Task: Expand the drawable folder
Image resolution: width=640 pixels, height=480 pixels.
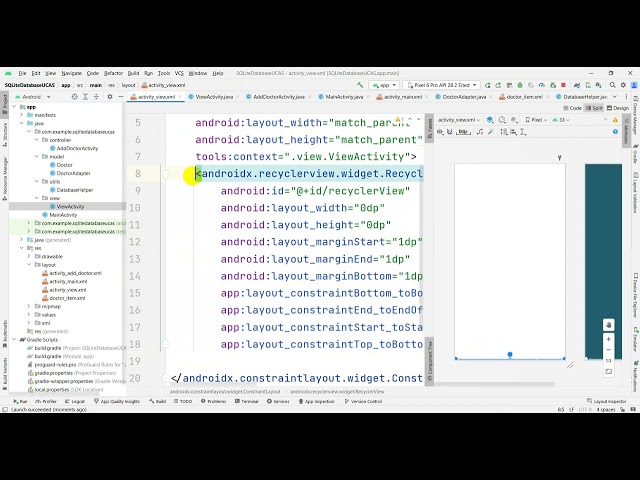Action: [29, 256]
